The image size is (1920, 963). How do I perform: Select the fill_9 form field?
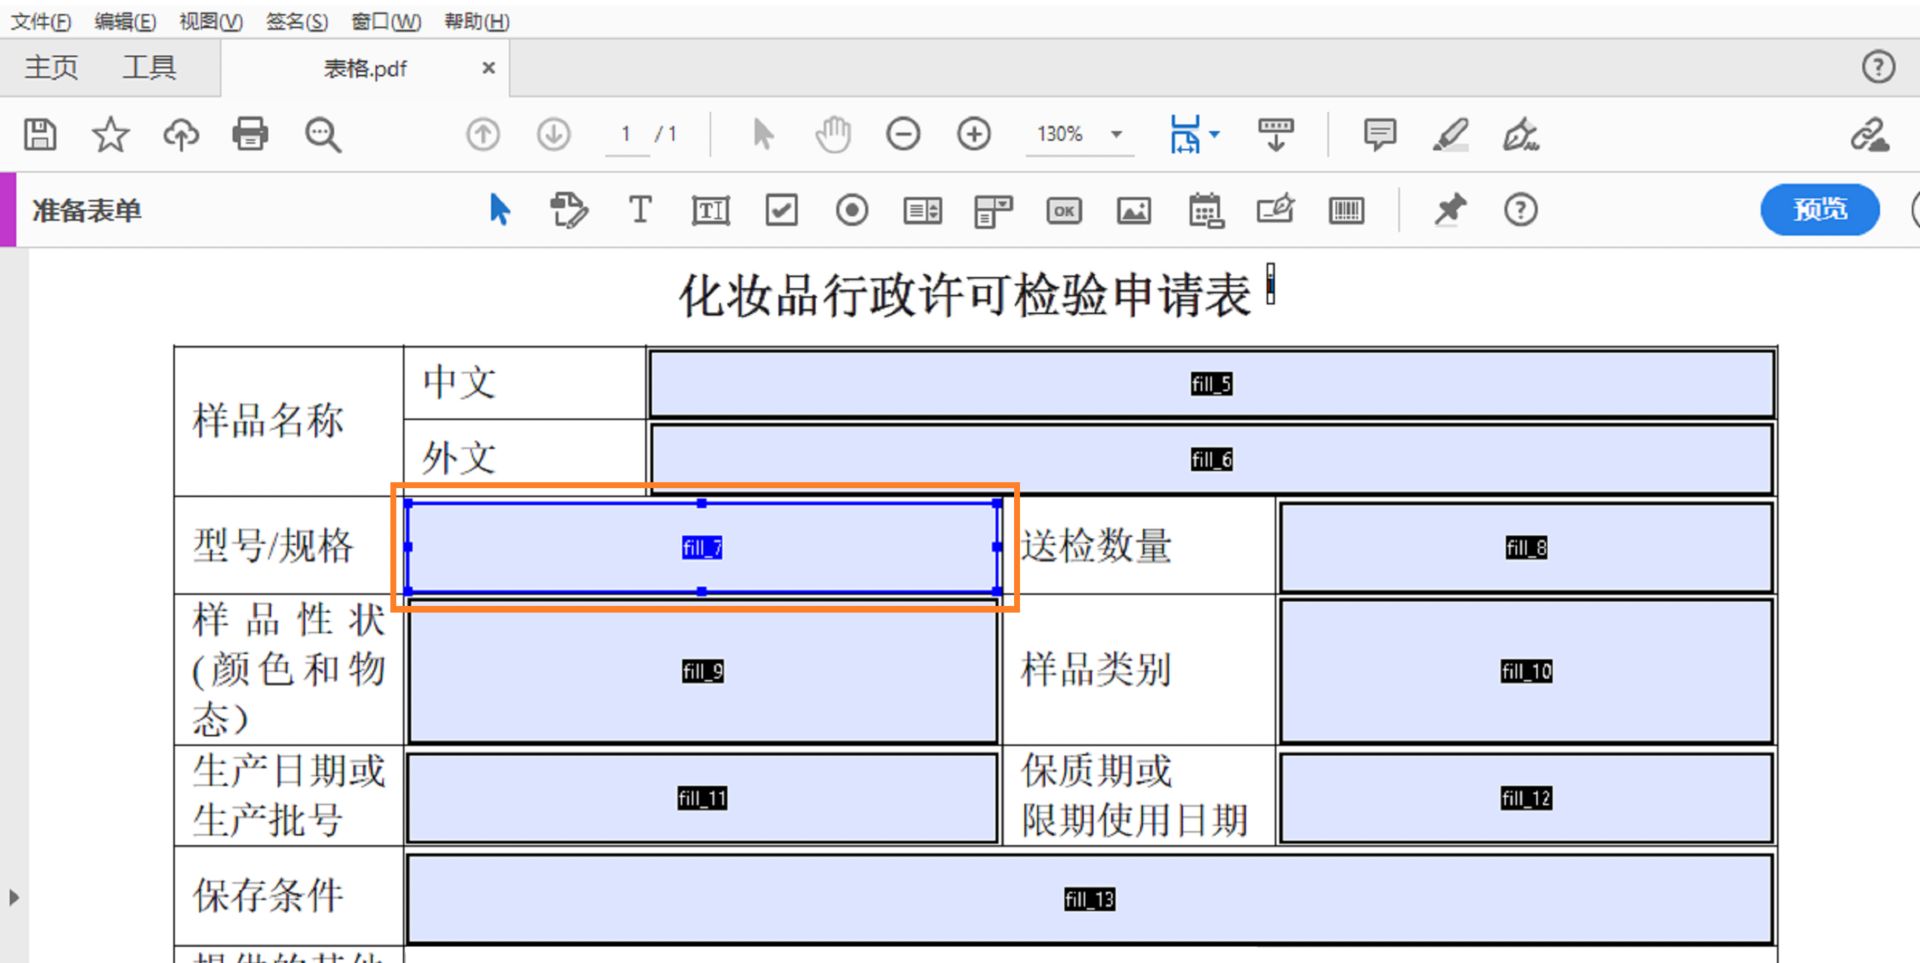tap(701, 671)
